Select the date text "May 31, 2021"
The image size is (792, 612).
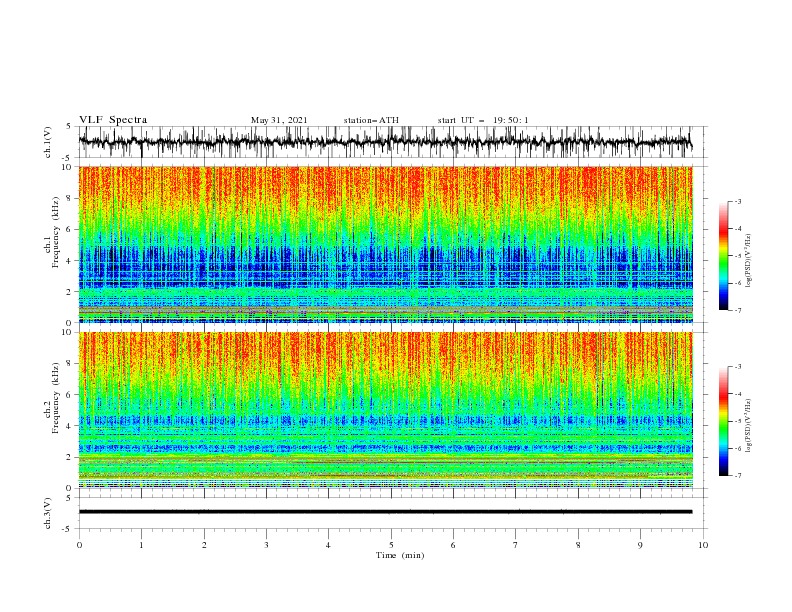click(279, 120)
